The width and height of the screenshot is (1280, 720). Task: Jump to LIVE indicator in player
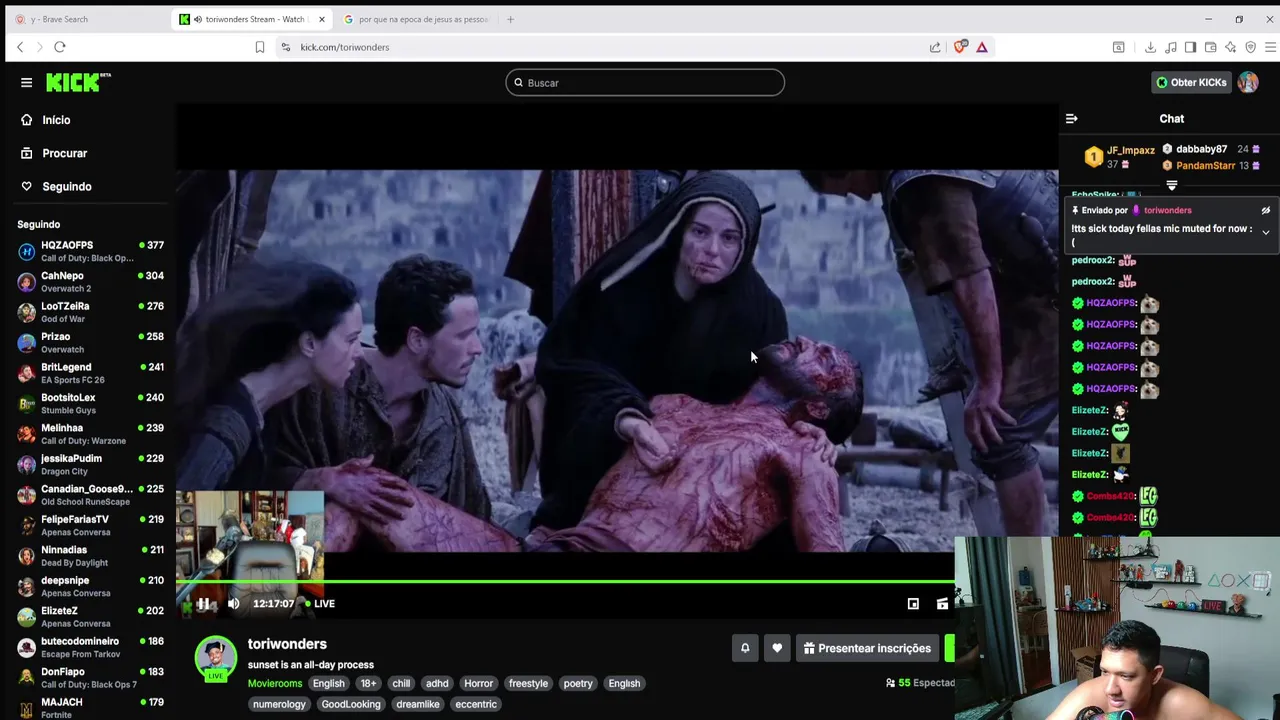coord(320,604)
